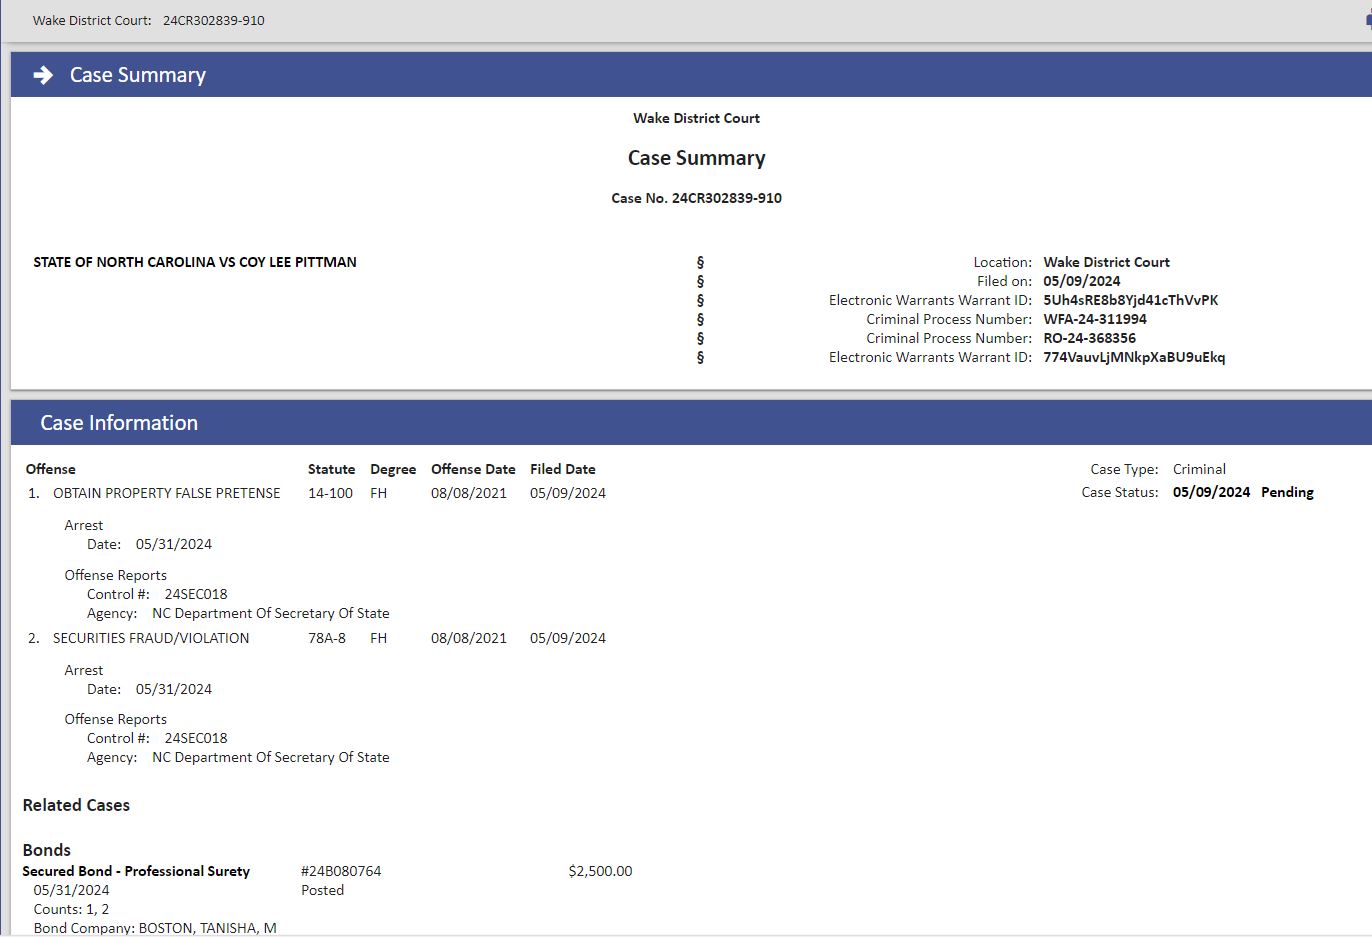Click the Related Cases heading

[76, 805]
